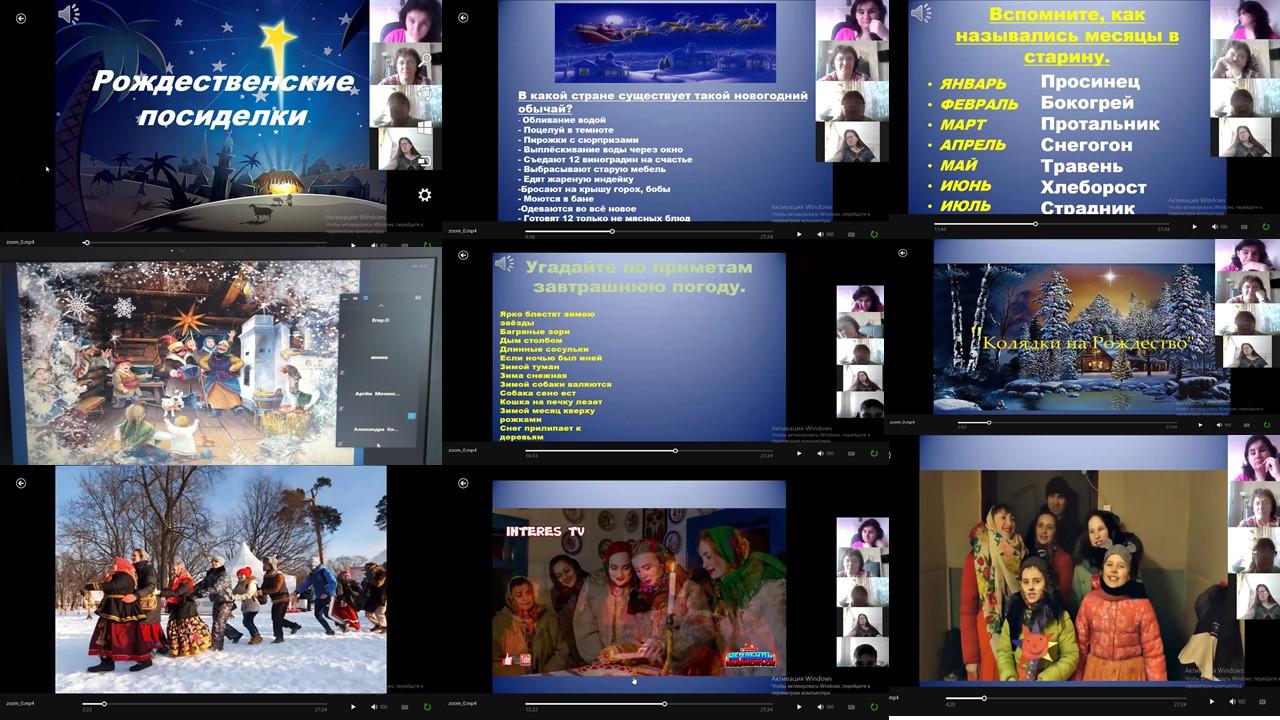Click seek handle in INTERES TV player

pyautogui.click(x=664, y=704)
